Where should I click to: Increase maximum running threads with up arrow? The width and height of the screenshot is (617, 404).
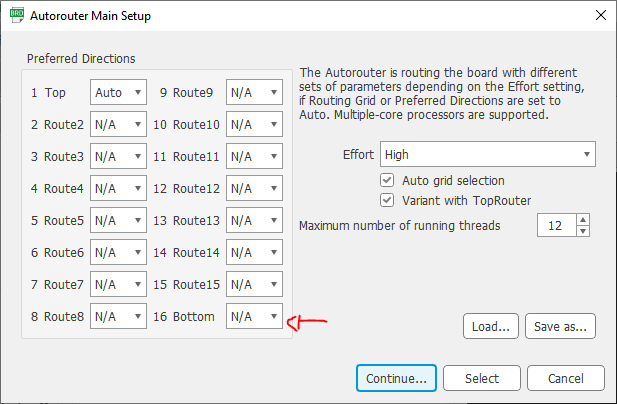583,220
